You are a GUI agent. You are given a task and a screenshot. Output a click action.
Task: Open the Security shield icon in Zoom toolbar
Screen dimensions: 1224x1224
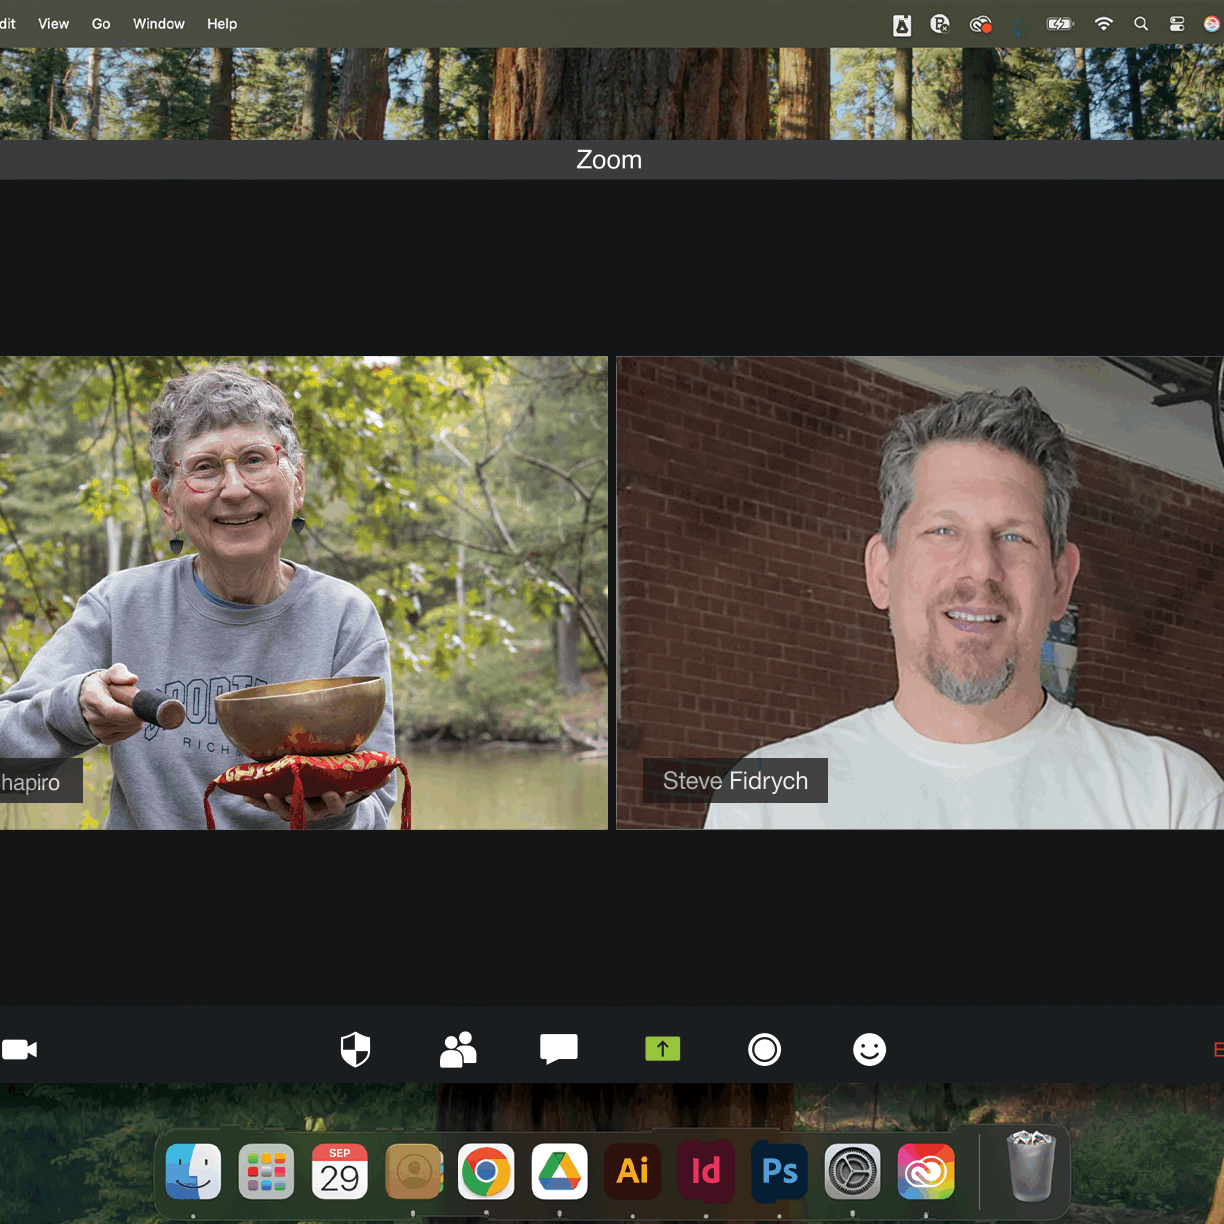pyautogui.click(x=355, y=1049)
